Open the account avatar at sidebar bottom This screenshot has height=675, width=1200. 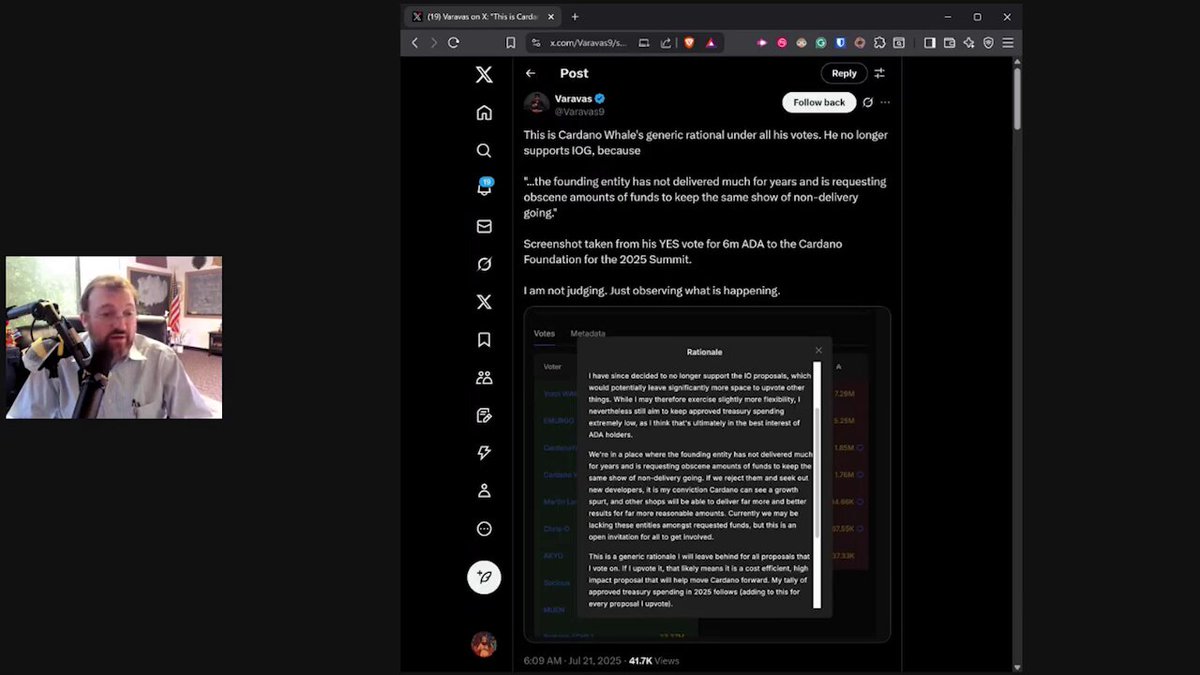(484, 644)
